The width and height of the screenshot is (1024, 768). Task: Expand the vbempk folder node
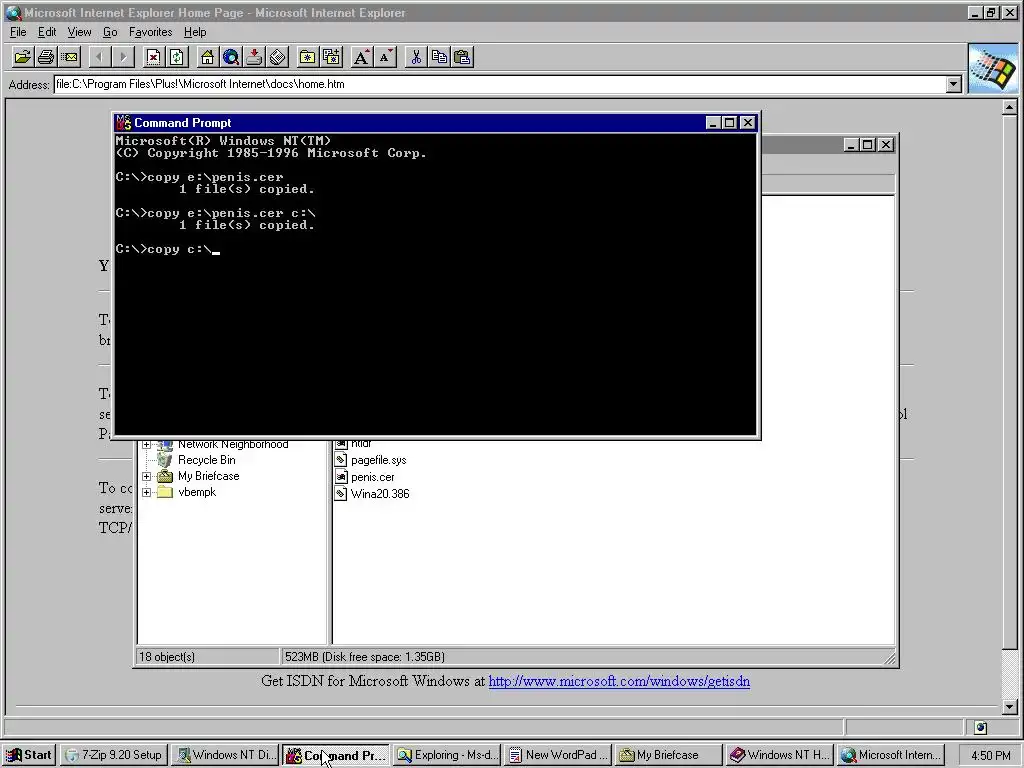(x=146, y=492)
